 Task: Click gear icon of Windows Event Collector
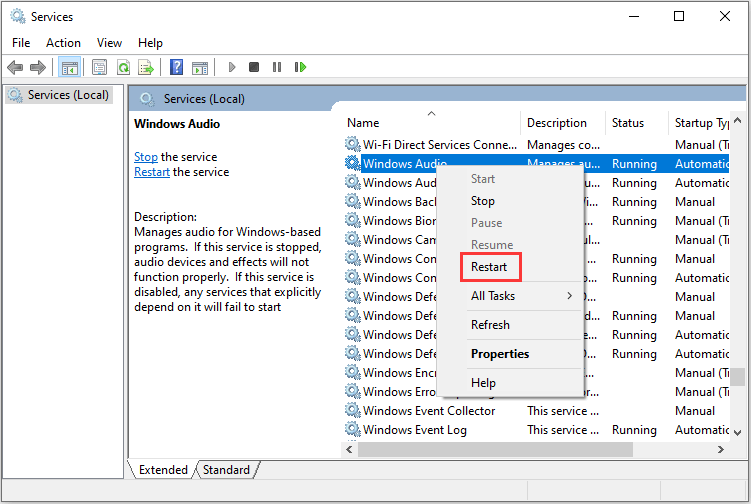(353, 410)
